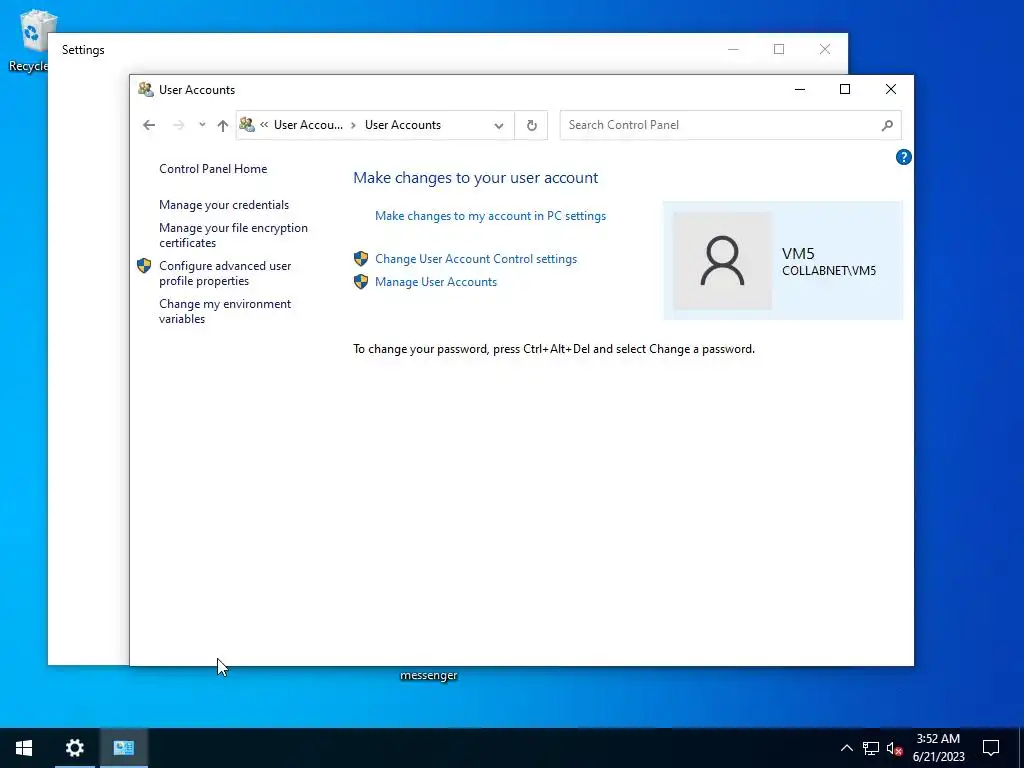
Task: Open Change my environment variables
Action: click(225, 311)
